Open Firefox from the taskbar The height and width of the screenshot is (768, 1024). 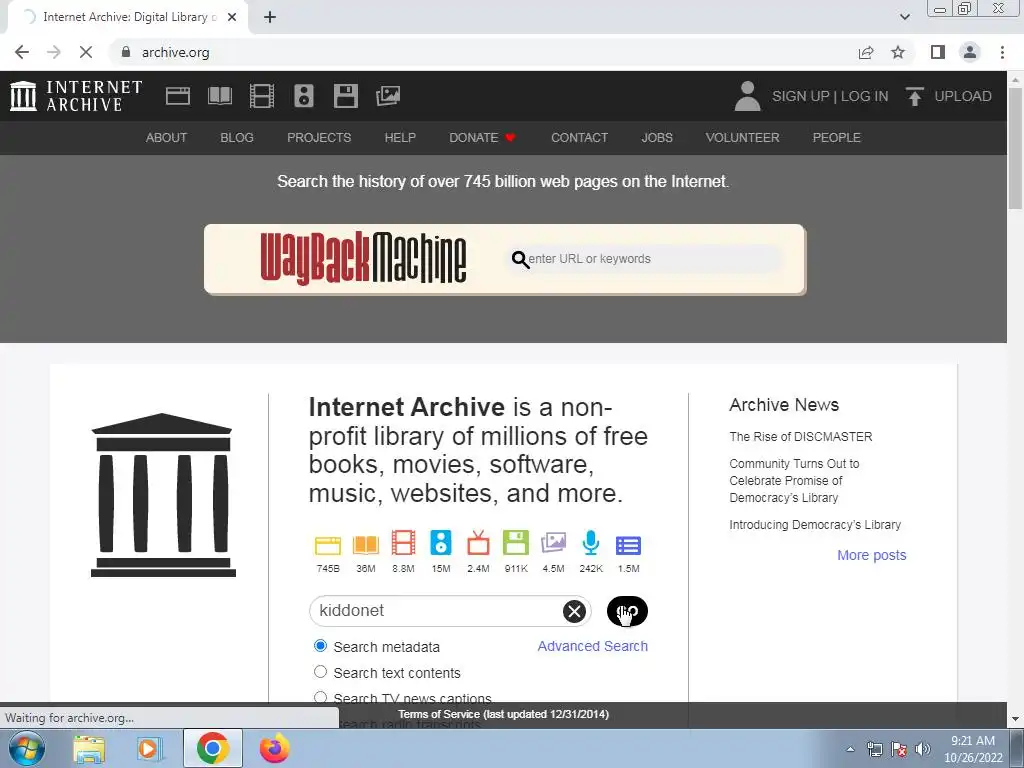pyautogui.click(x=274, y=748)
